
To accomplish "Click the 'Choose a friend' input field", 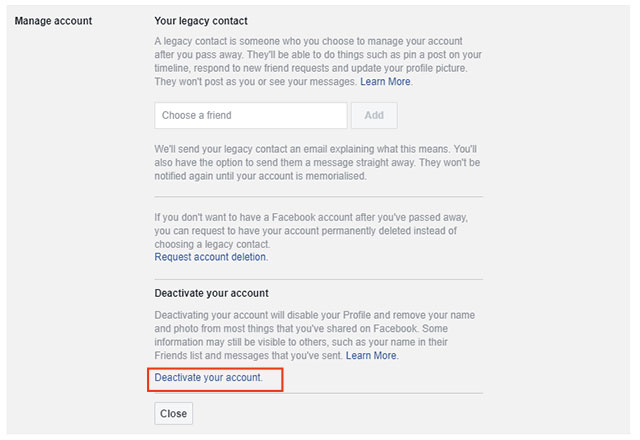I will pyautogui.click(x=251, y=116).
